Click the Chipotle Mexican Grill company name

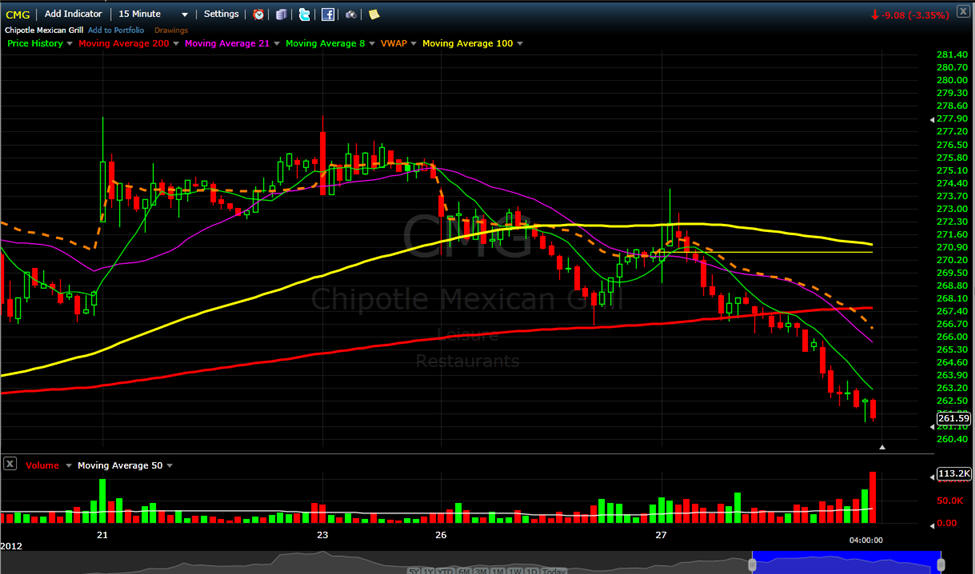pyautogui.click(x=44, y=30)
